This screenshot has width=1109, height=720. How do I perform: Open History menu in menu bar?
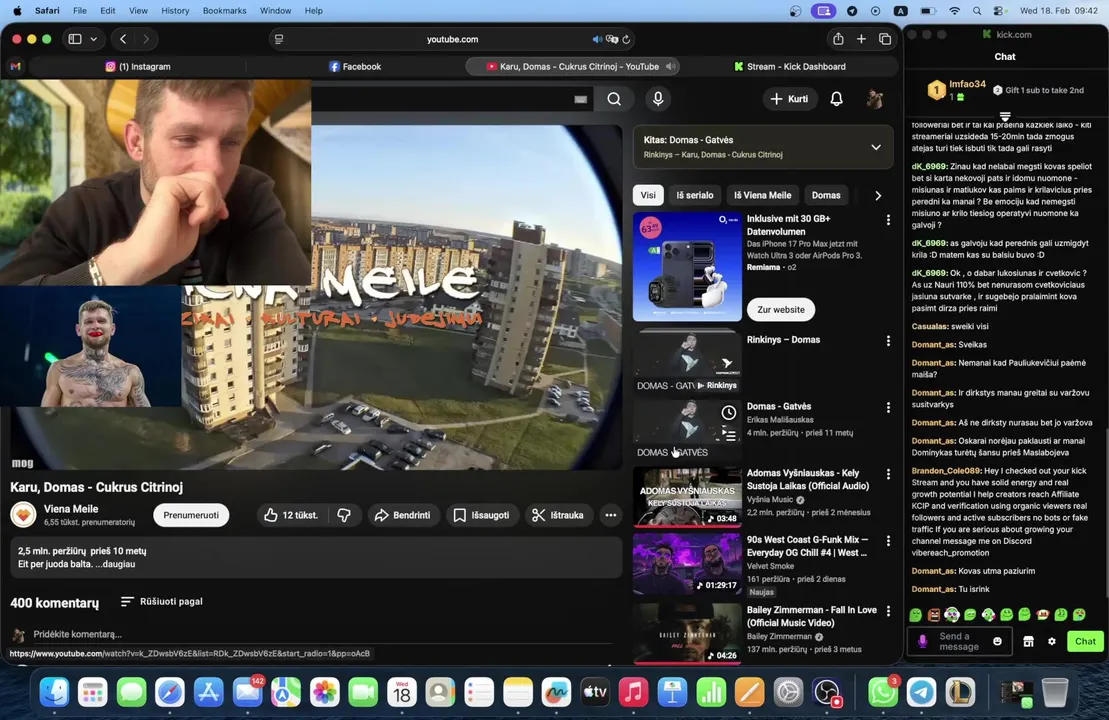(x=175, y=11)
